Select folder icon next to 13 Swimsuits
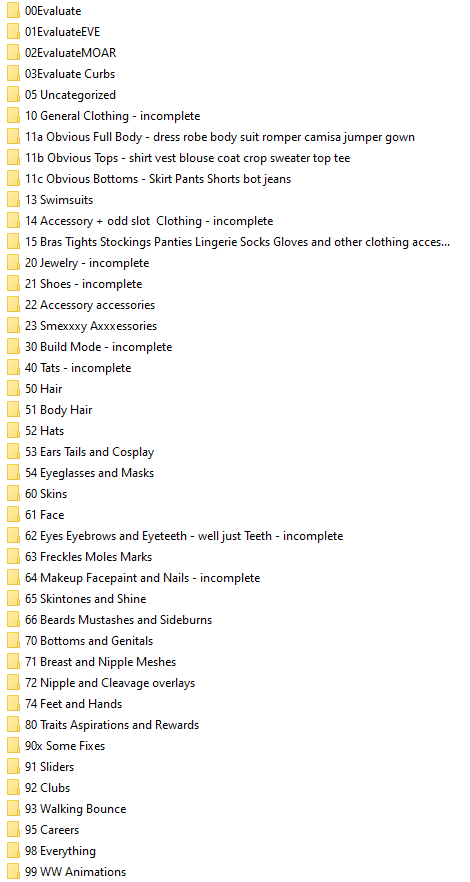The width and height of the screenshot is (470, 882). [x=13, y=200]
